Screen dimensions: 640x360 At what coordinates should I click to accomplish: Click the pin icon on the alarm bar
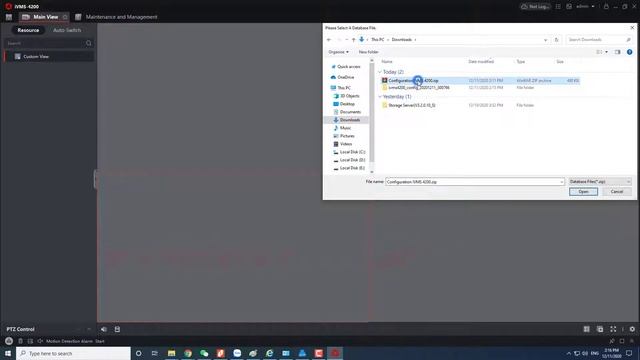pyautogui.click(x=612, y=341)
